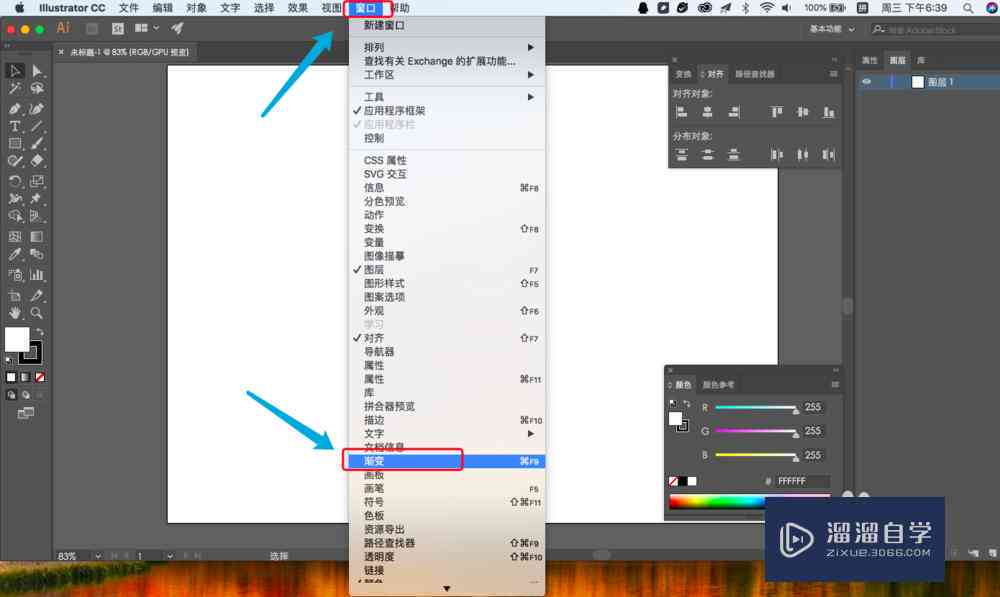Click vertical distribute top icon in Align panel
Image resolution: width=1000 pixels, height=597 pixels.
tap(681, 155)
